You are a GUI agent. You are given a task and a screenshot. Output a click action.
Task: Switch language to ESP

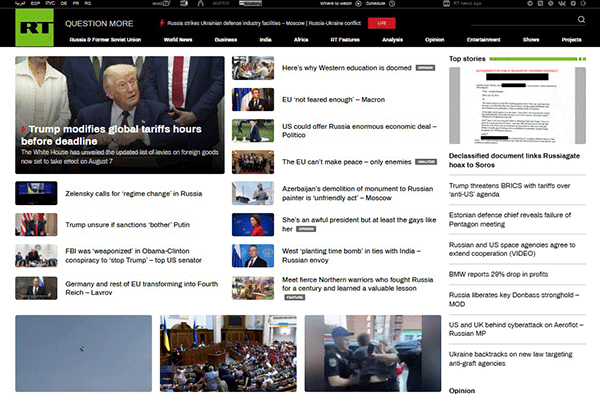click(35, 3)
